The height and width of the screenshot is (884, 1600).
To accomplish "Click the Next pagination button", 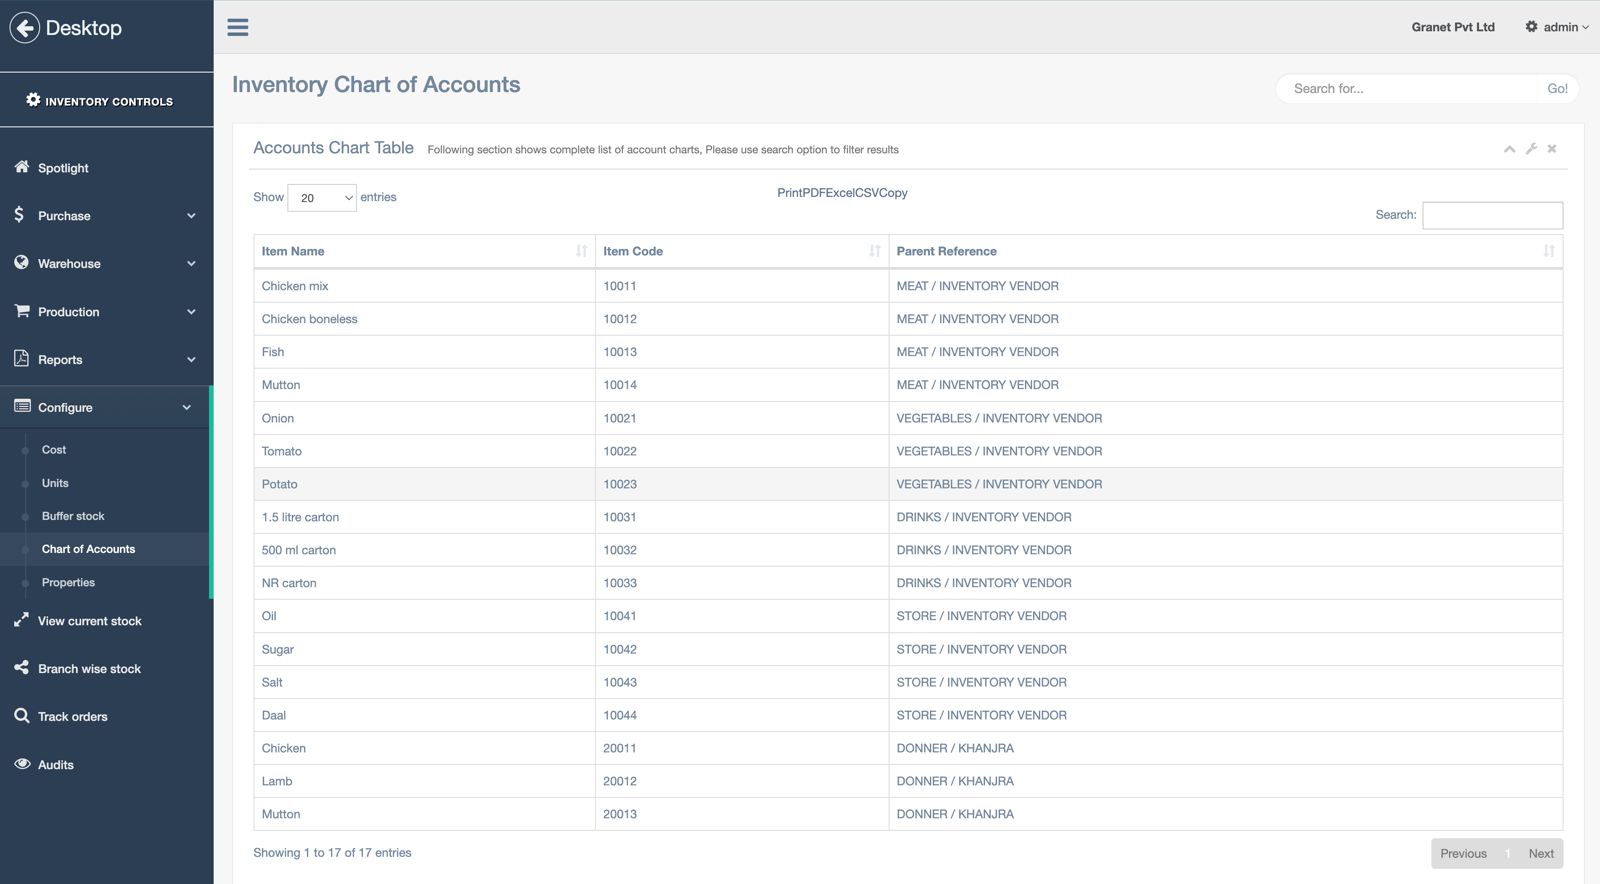I will click(1541, 853).
